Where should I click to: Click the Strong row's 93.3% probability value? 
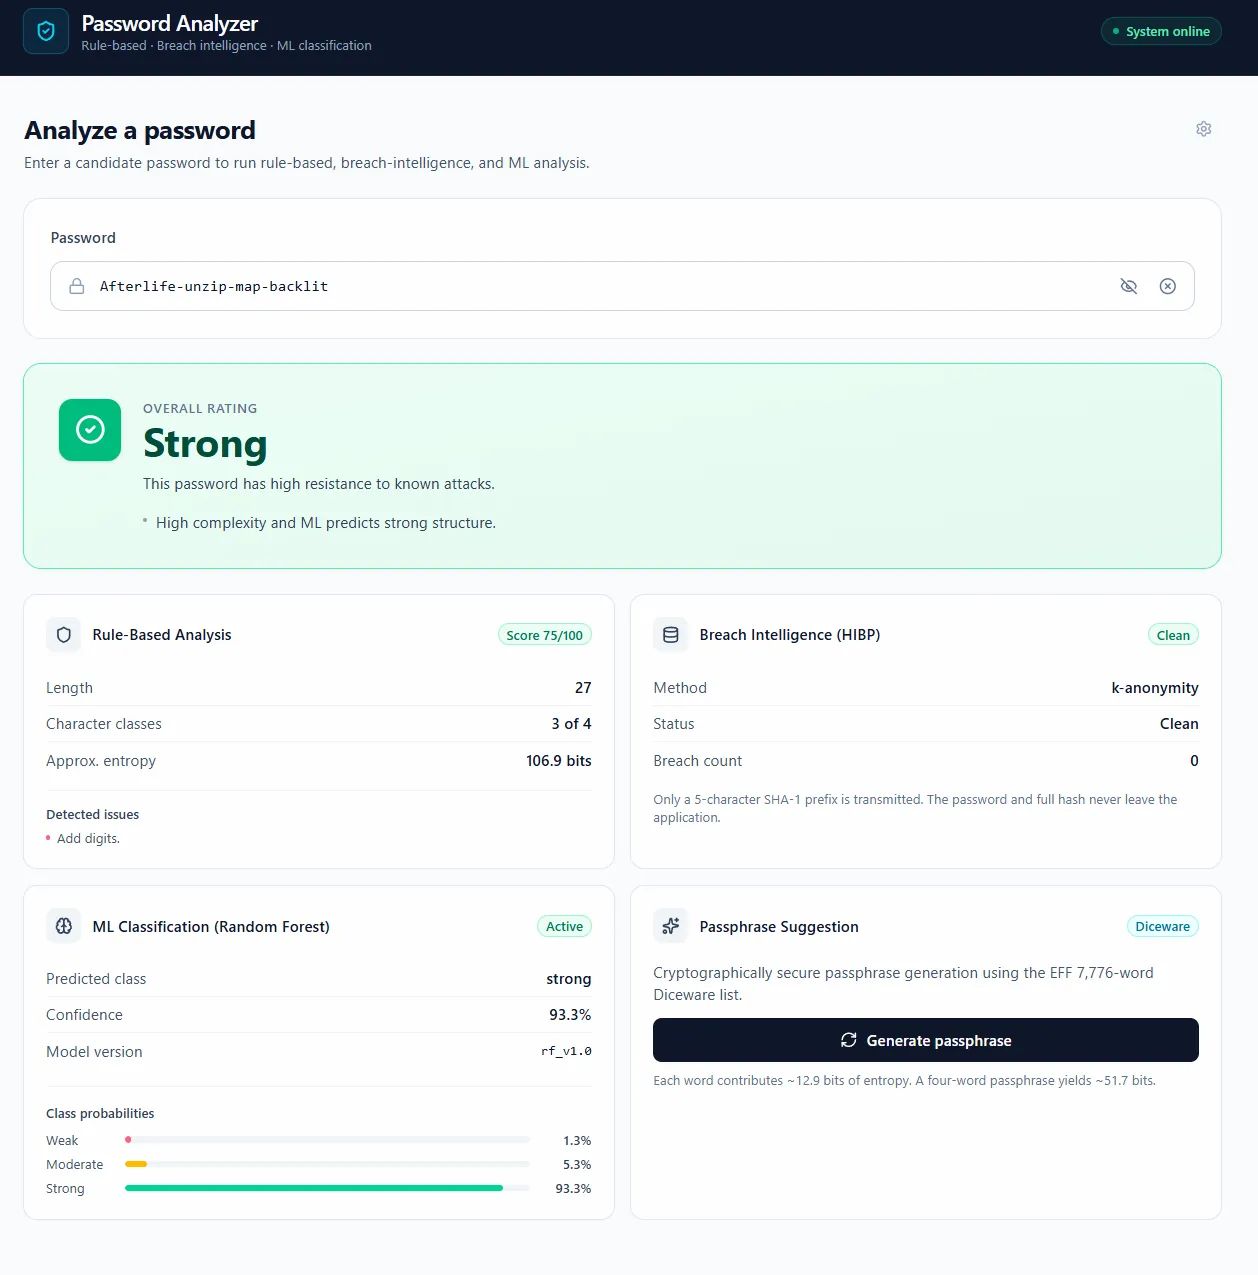pos(573,1189)
